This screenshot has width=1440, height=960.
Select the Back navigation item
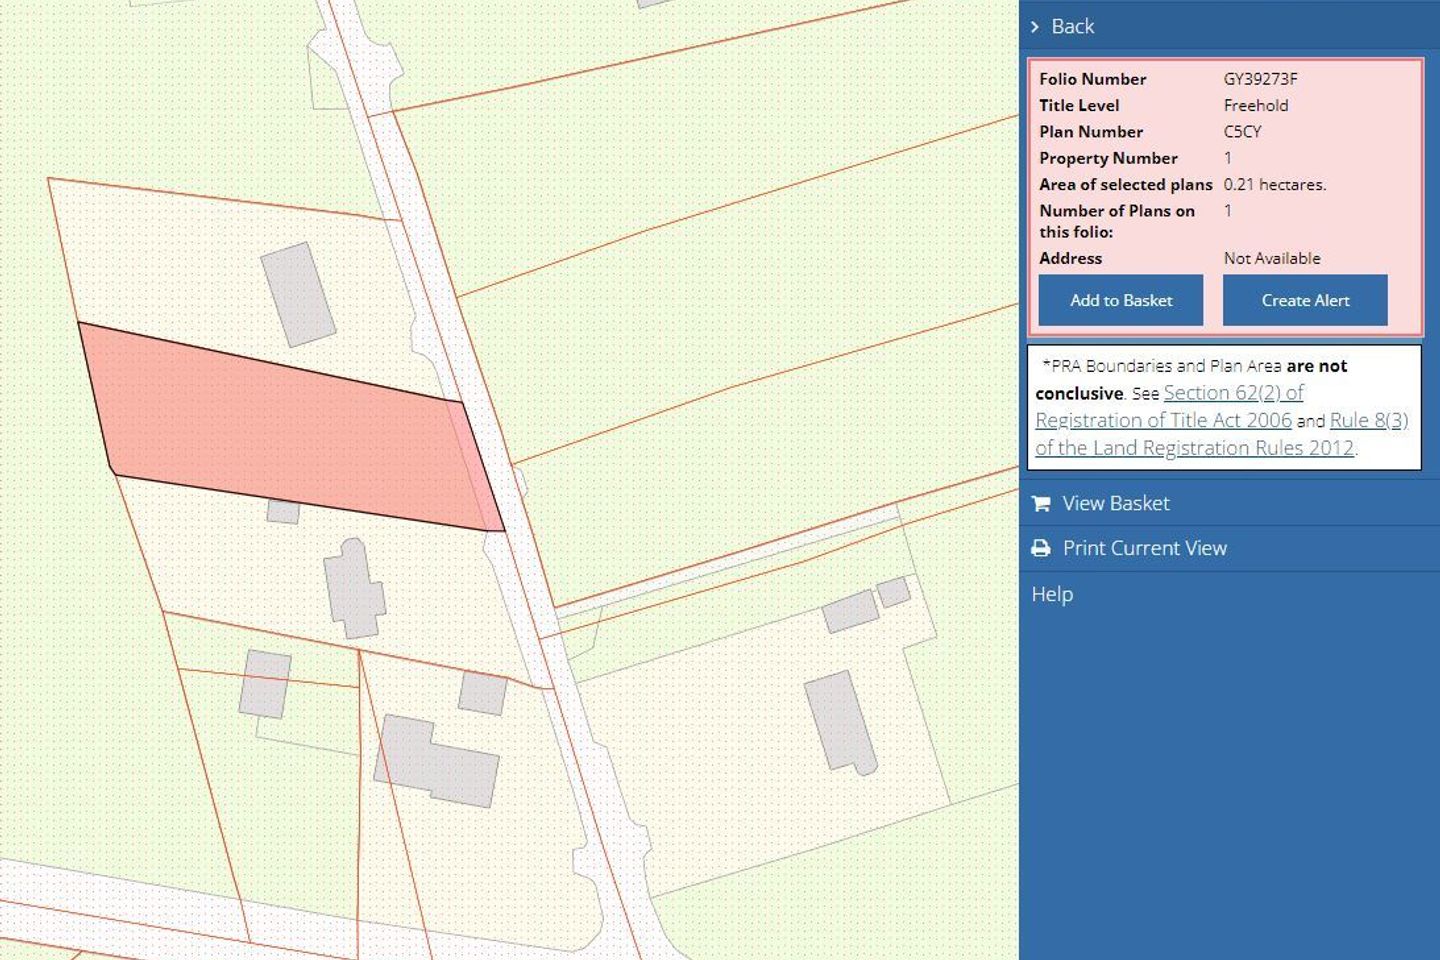point(1071,27)
